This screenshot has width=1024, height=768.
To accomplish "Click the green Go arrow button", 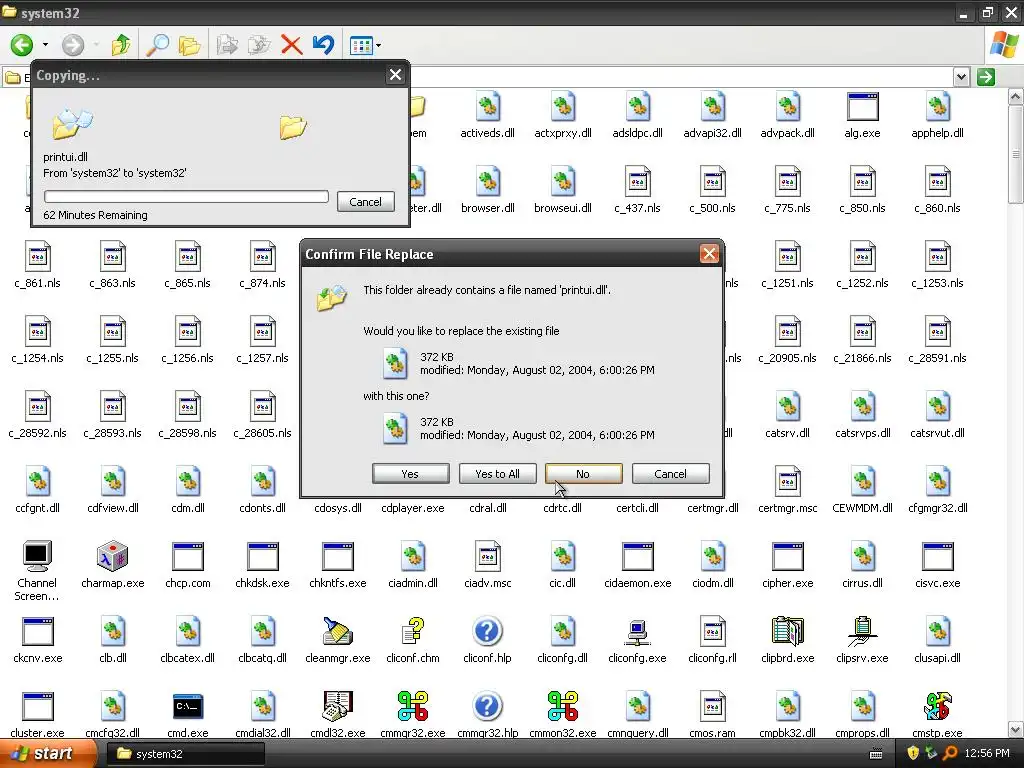I will point(986,77).
